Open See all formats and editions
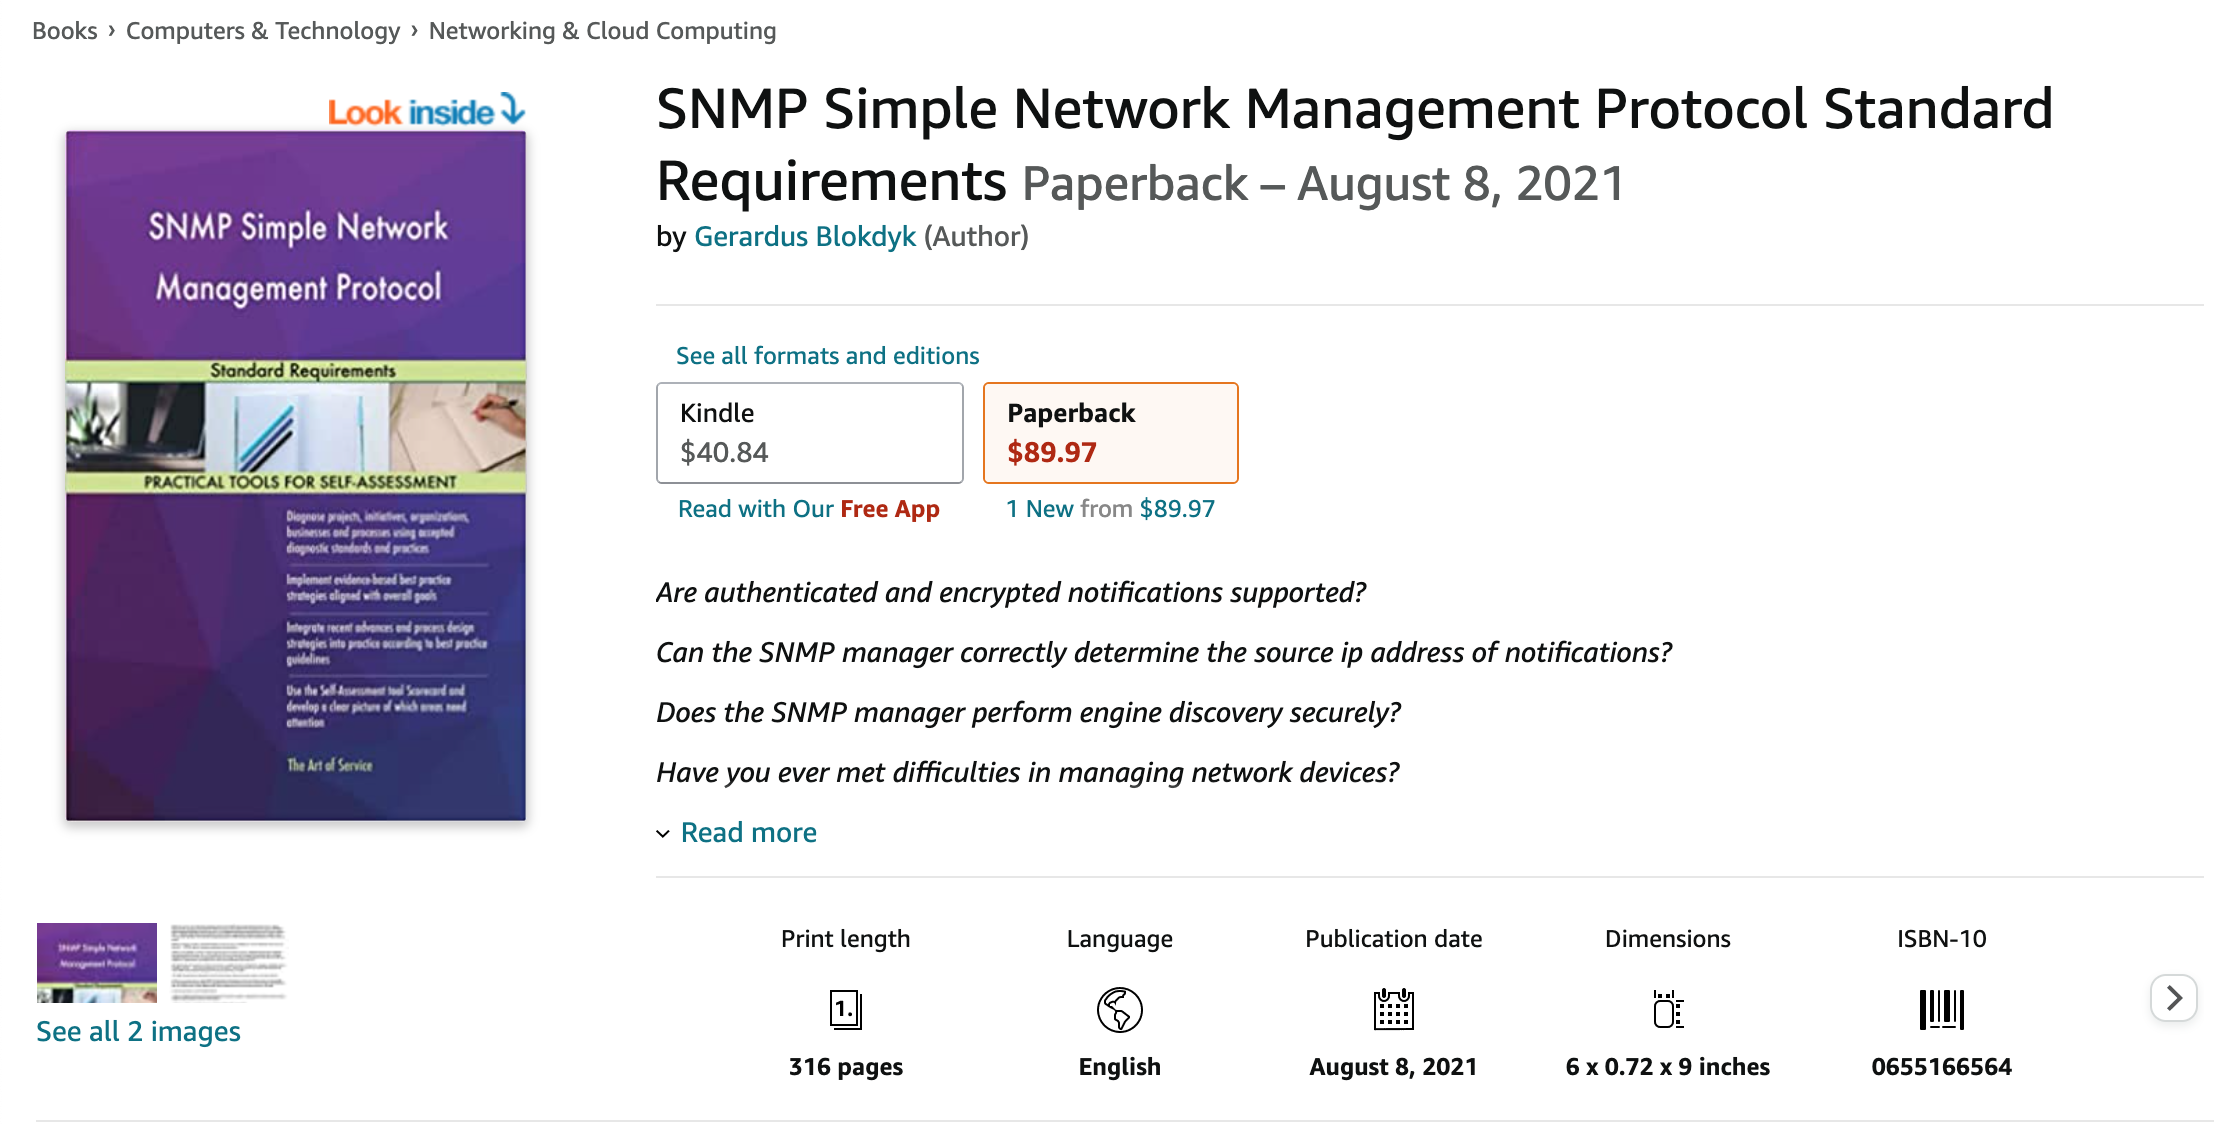2214x1124 pixels. (x=826, y=355)
